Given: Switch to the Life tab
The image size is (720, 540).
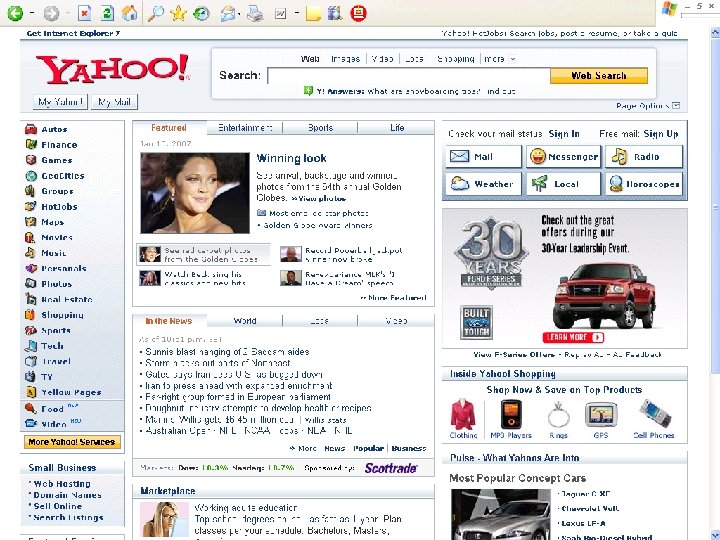Looking at the screenshot, I should [397, 128].
